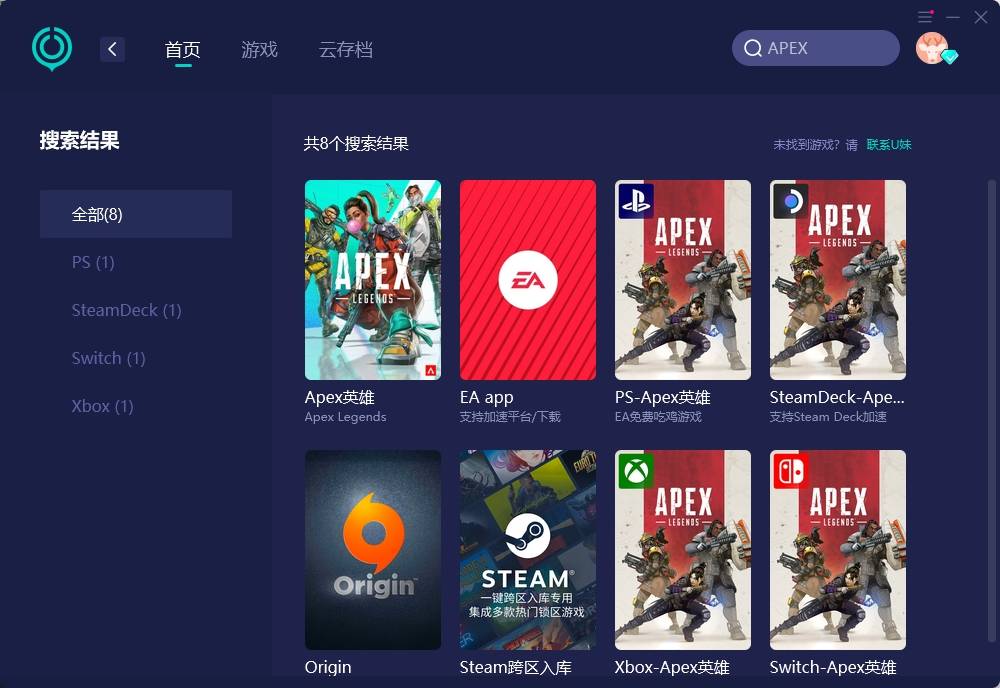Click the EA logo circle
This screenshot has height=688, width=1000.
click(x=528, y=280)
